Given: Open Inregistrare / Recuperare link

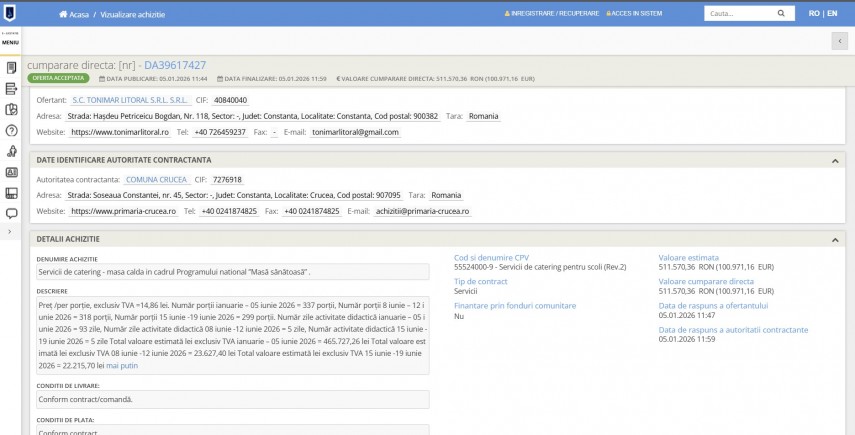Looking at the screenshot, I should coord(554,14).
